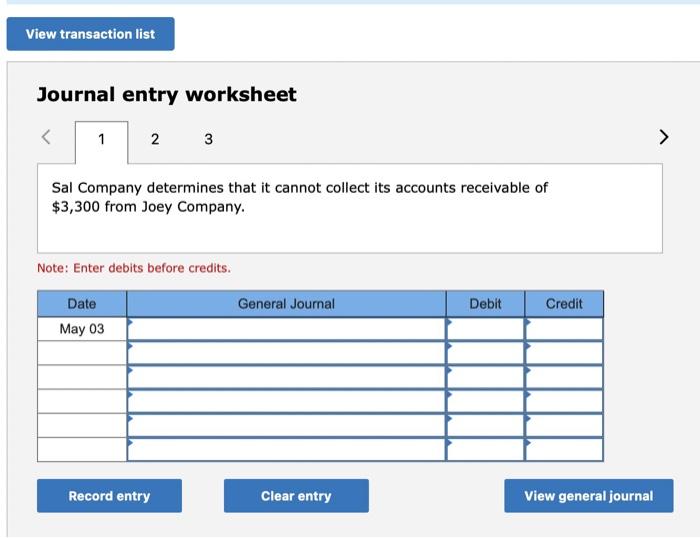Image resolution: width=700 pixels, height=538 pixels.
Task: Open the View transaction list
Action: pyautogui.click(x=91, y=34)
